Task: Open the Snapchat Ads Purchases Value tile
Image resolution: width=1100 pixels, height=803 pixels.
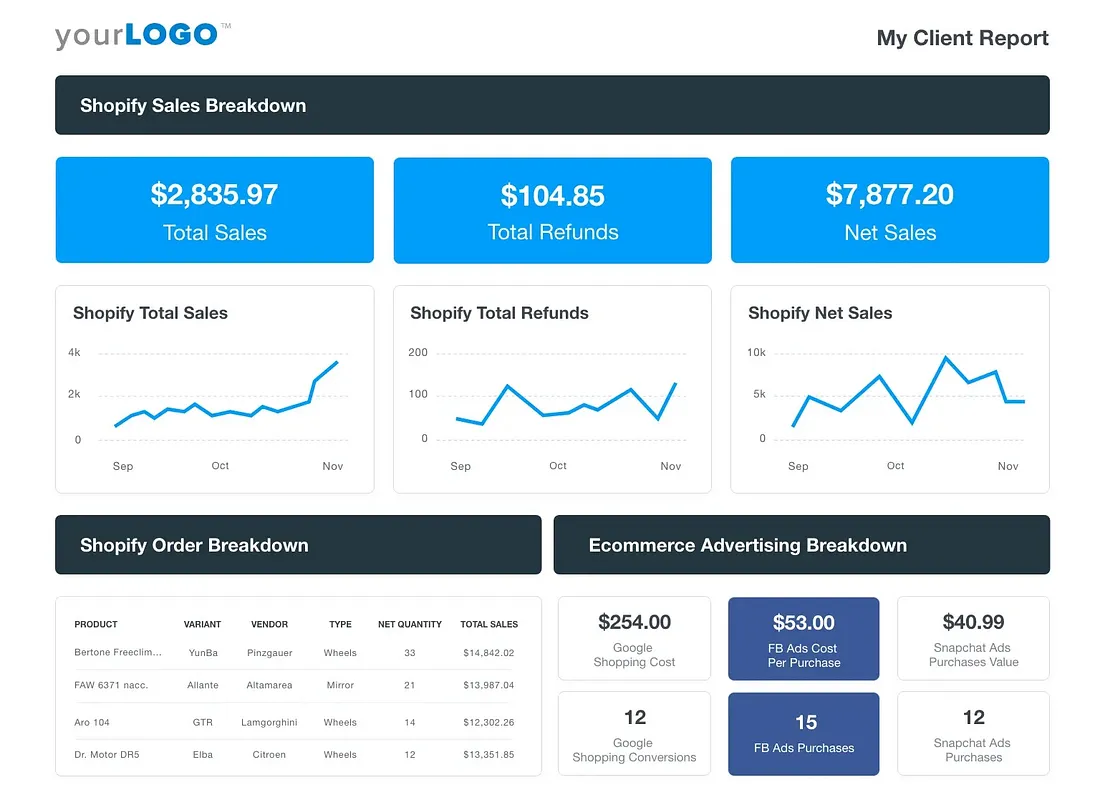Action: click(974, 638)
